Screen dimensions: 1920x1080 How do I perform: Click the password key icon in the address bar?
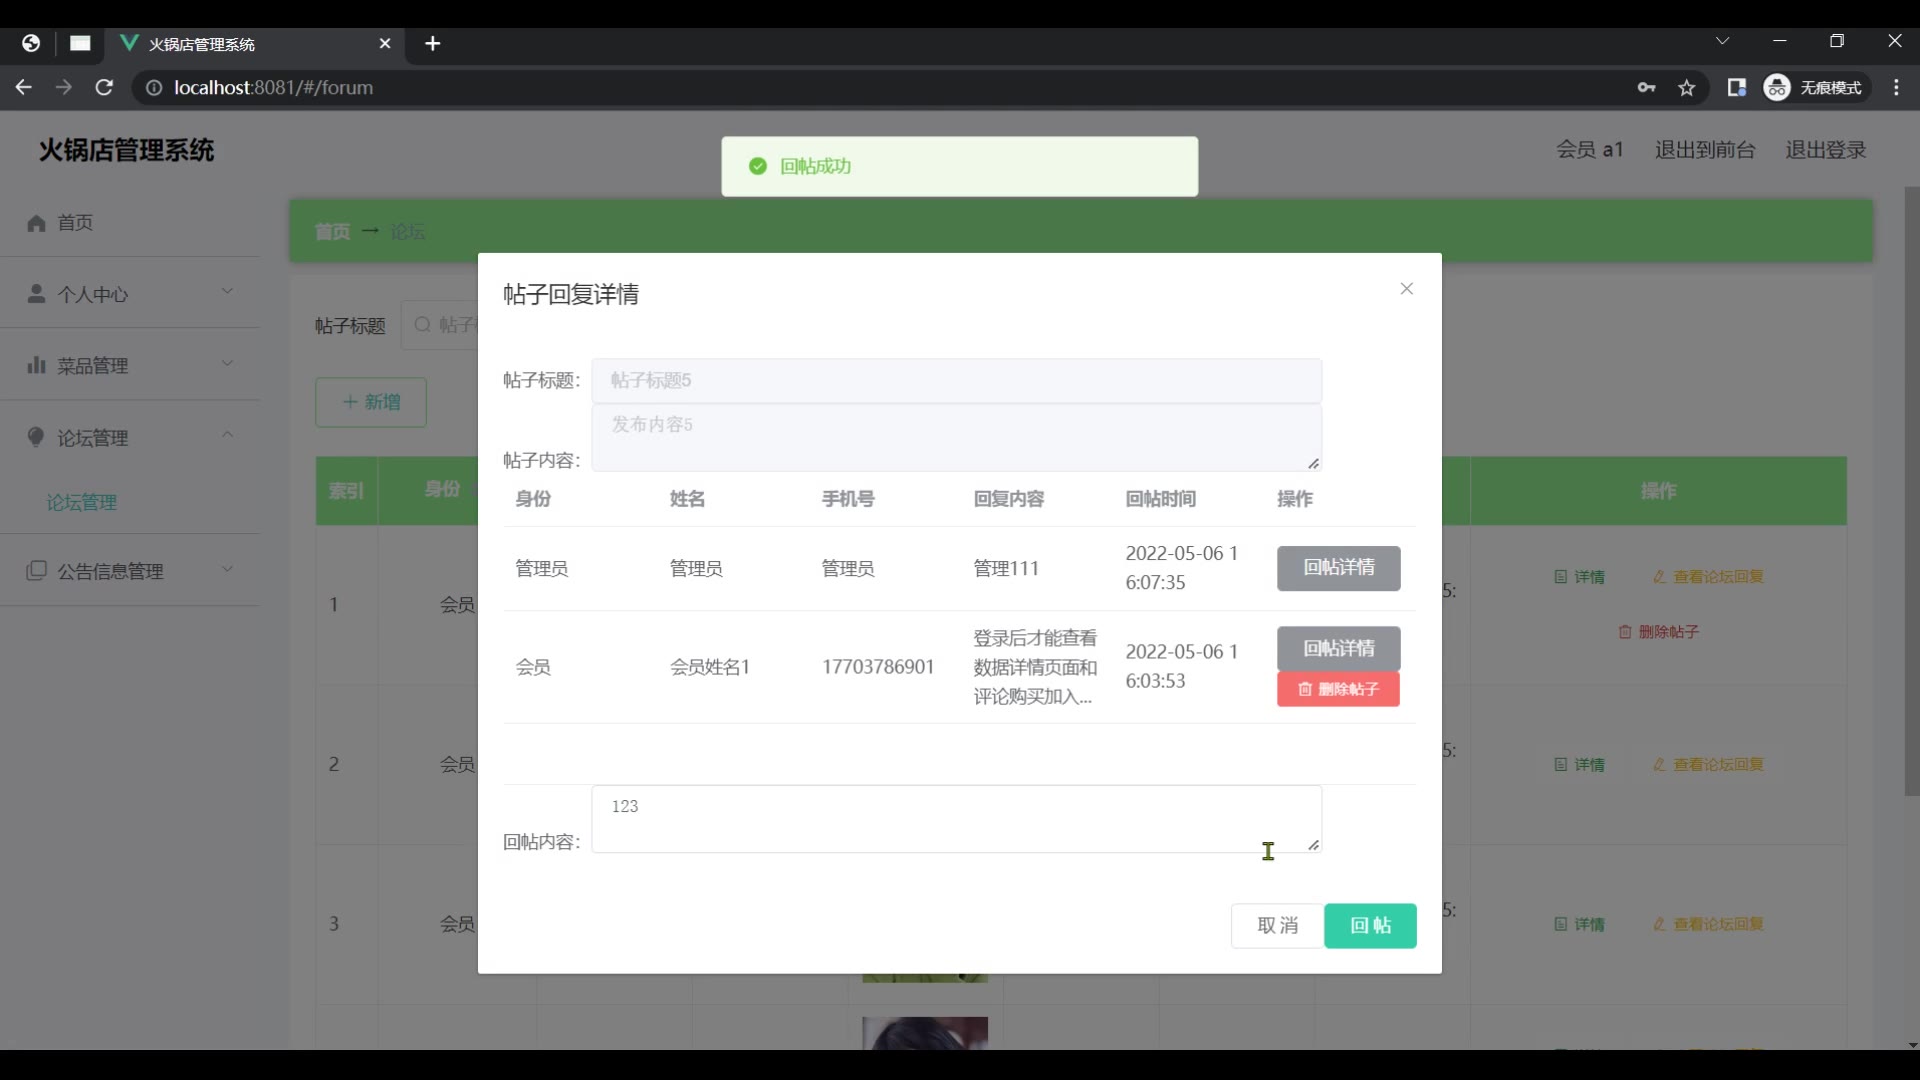[1646, 88]
